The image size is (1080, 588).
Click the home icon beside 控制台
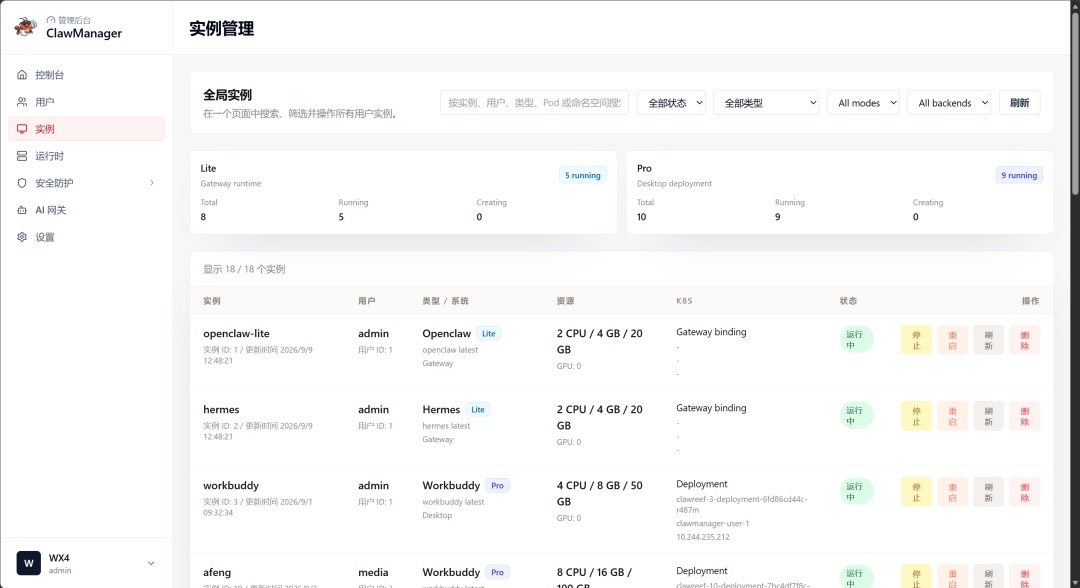click(x=22, y=74)
